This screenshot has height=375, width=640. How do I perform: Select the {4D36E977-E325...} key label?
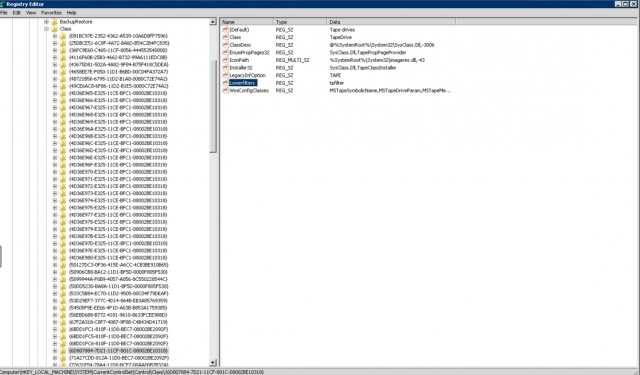point(118,215)
